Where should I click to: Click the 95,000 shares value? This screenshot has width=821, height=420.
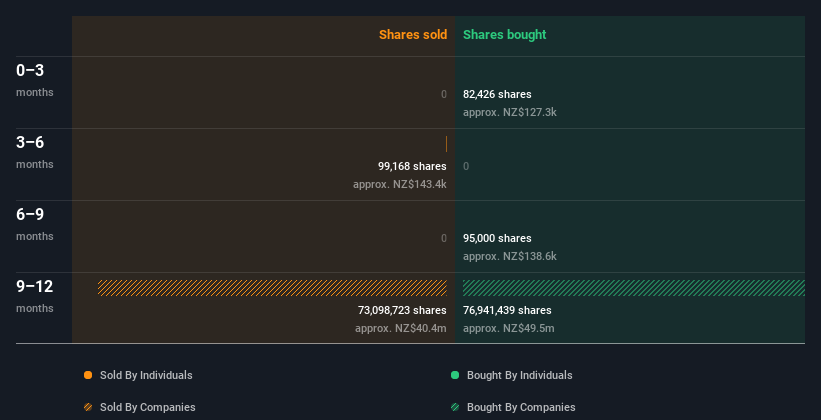[497, 238]
